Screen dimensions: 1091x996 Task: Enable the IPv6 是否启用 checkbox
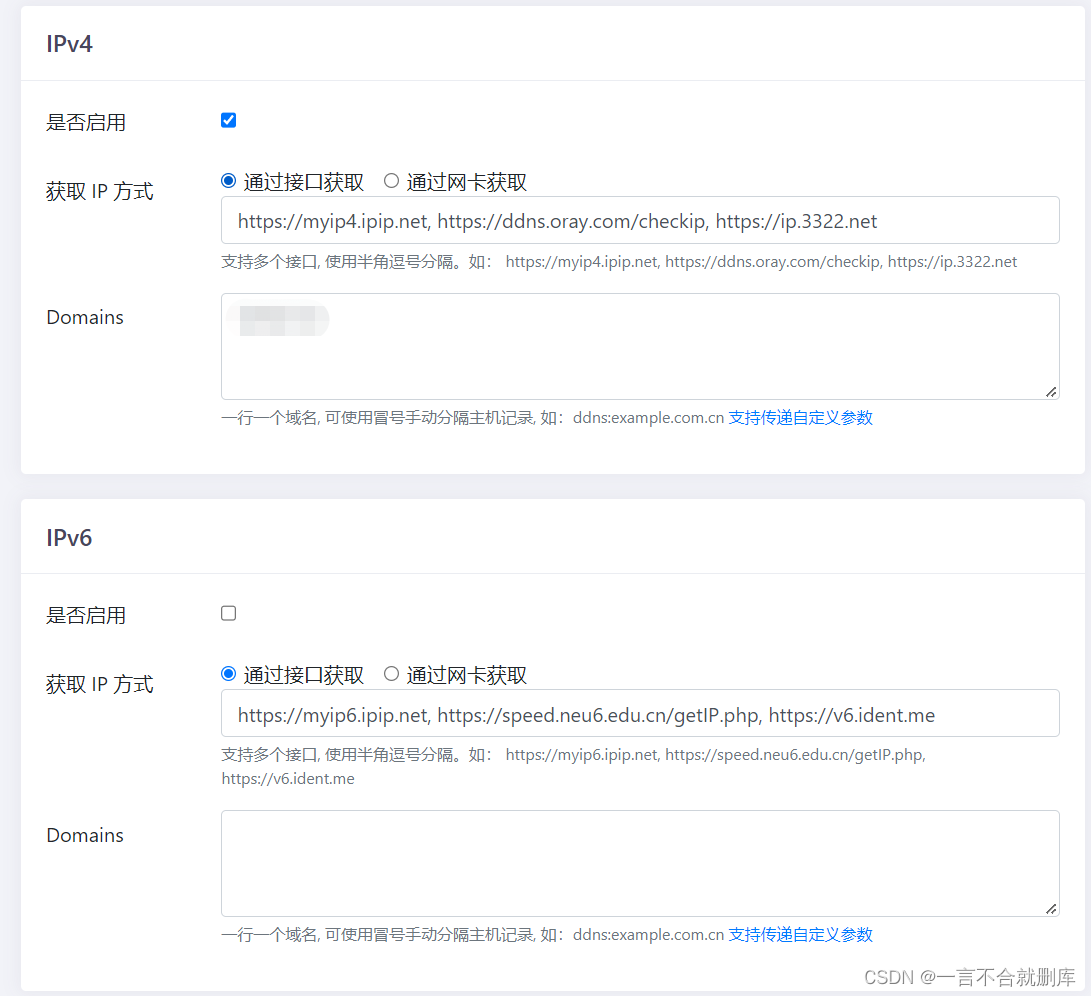228,613
